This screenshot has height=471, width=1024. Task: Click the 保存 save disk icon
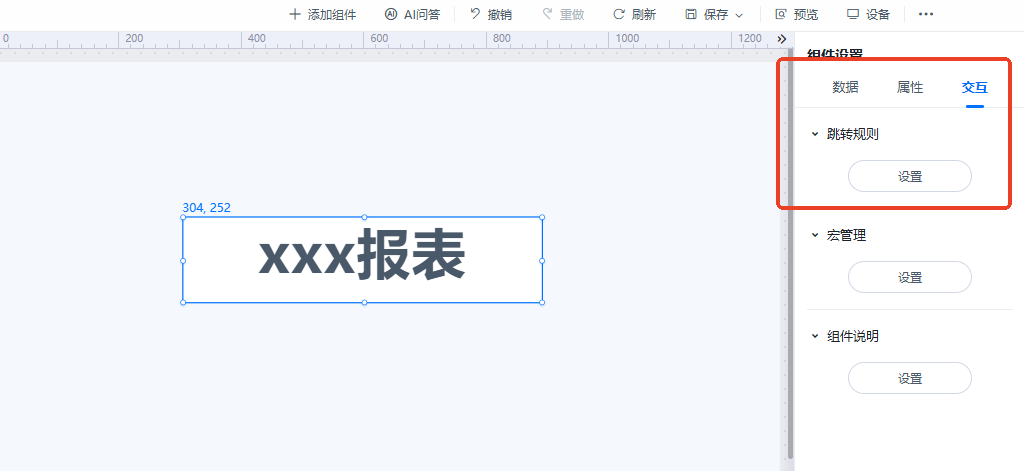(x=691, y=14)
